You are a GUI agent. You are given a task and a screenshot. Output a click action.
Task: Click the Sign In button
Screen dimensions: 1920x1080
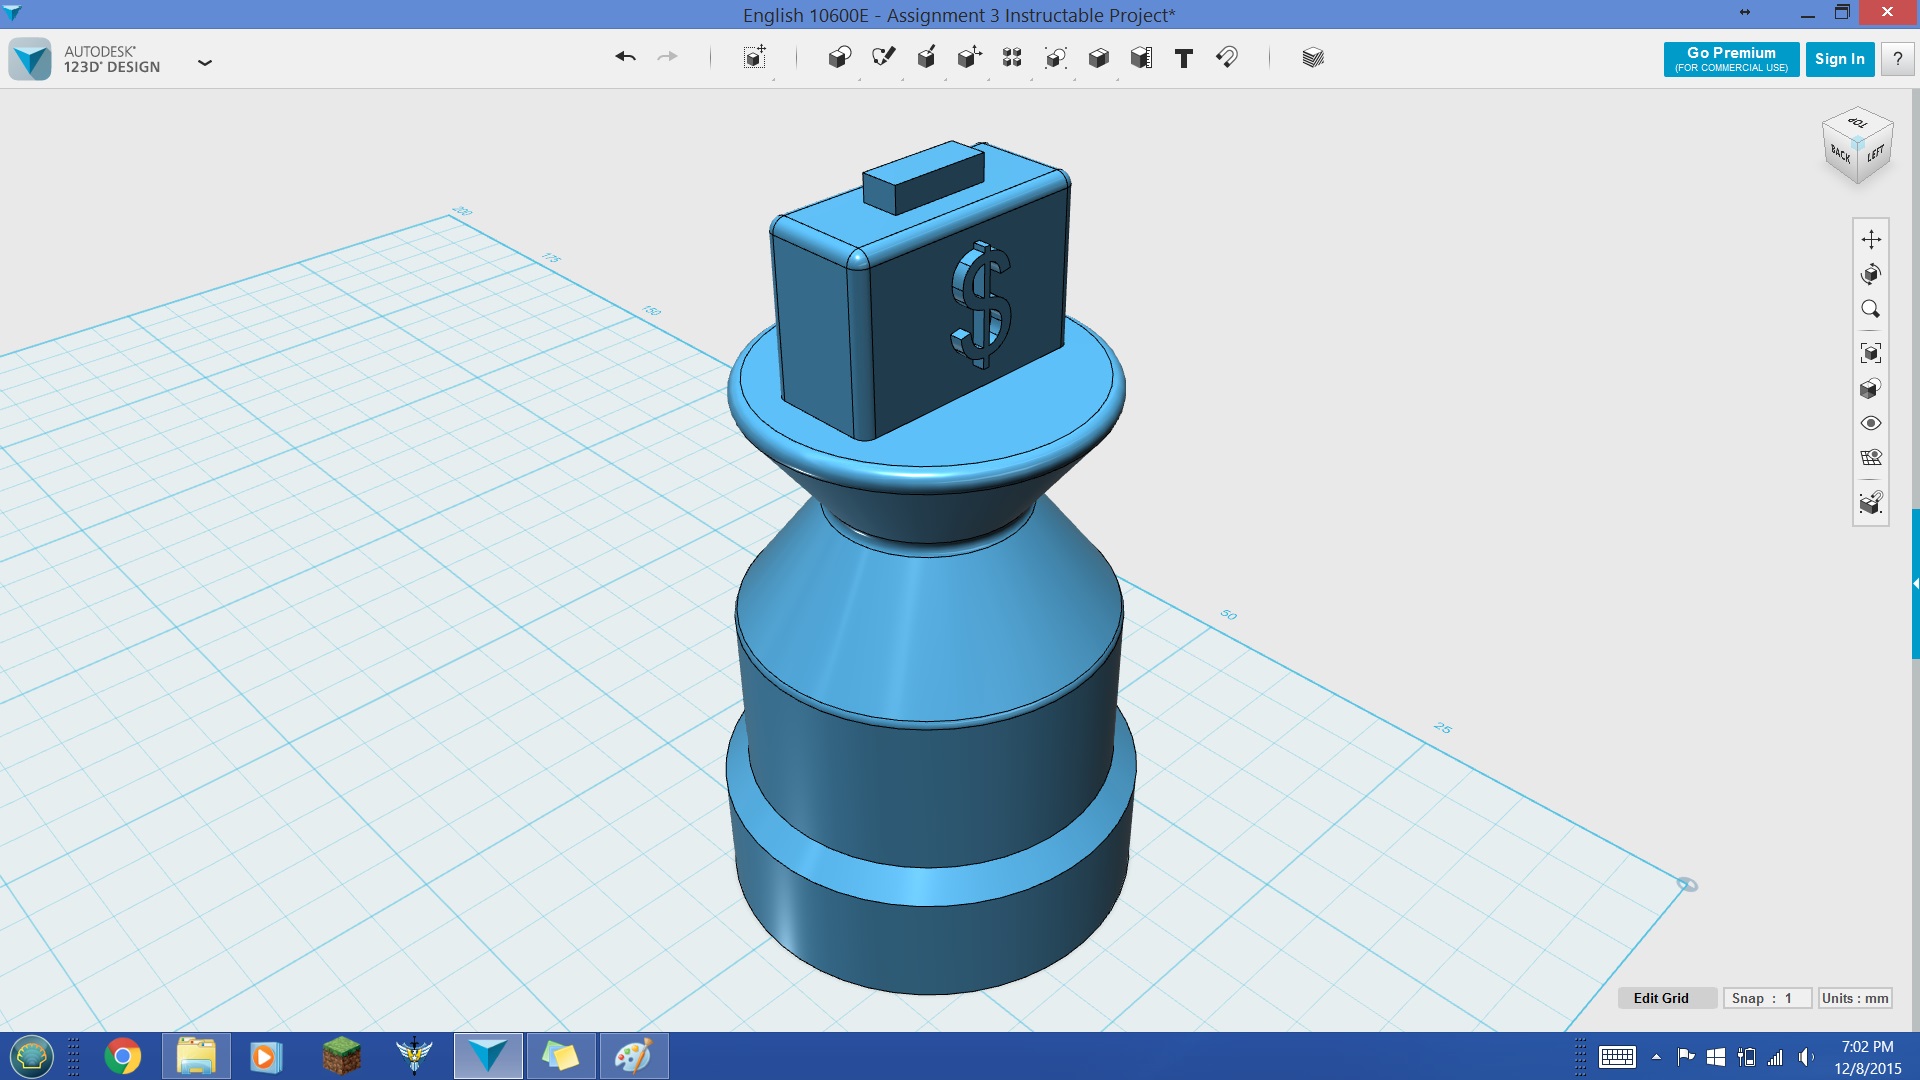pos(1840,59)
